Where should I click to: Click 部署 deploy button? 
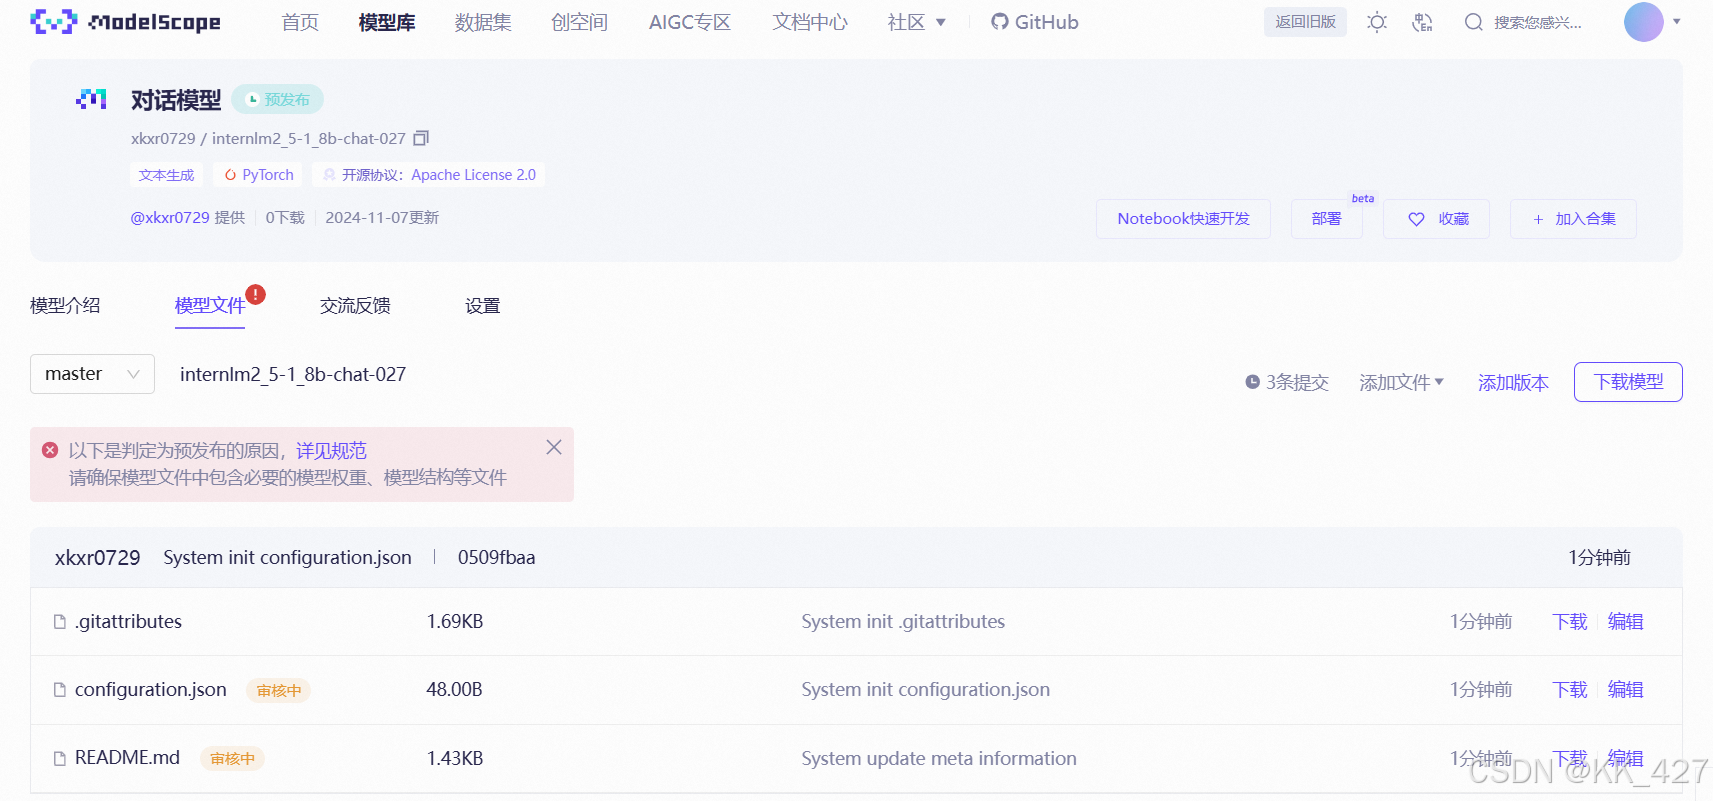[1326, 219]
